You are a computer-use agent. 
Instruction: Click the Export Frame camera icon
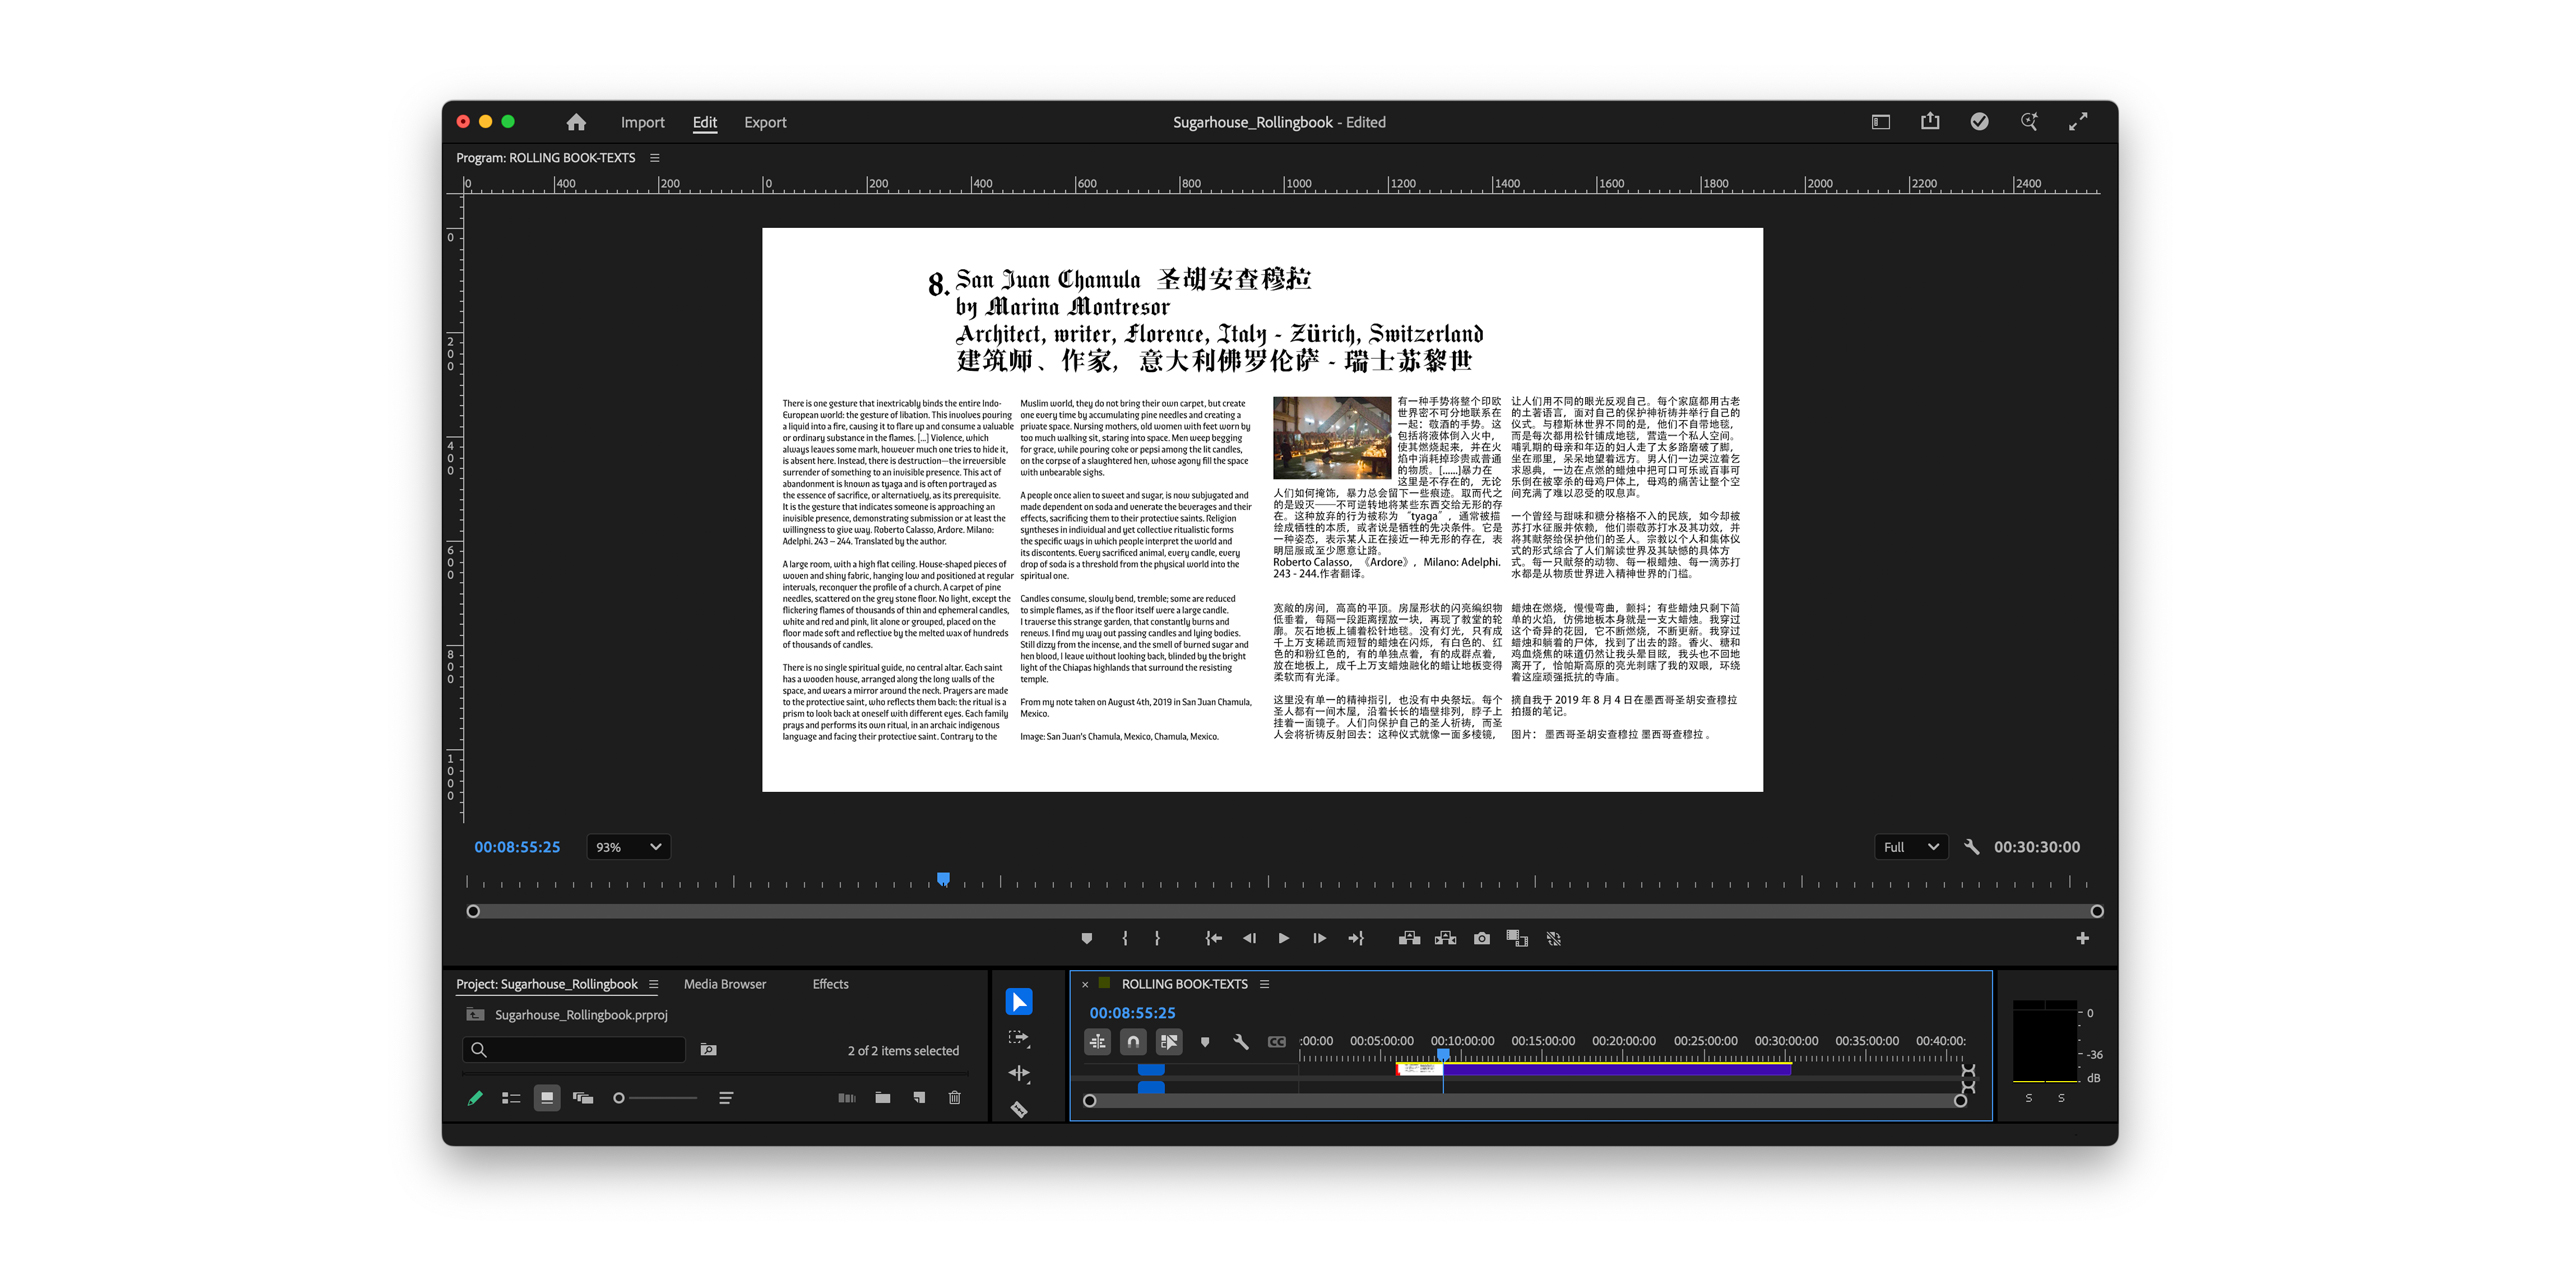pos(1481,938)
